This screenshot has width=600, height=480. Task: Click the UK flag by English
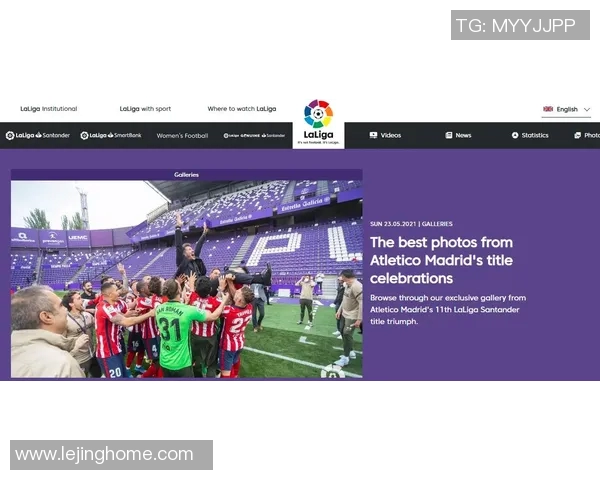coord(548,109)
